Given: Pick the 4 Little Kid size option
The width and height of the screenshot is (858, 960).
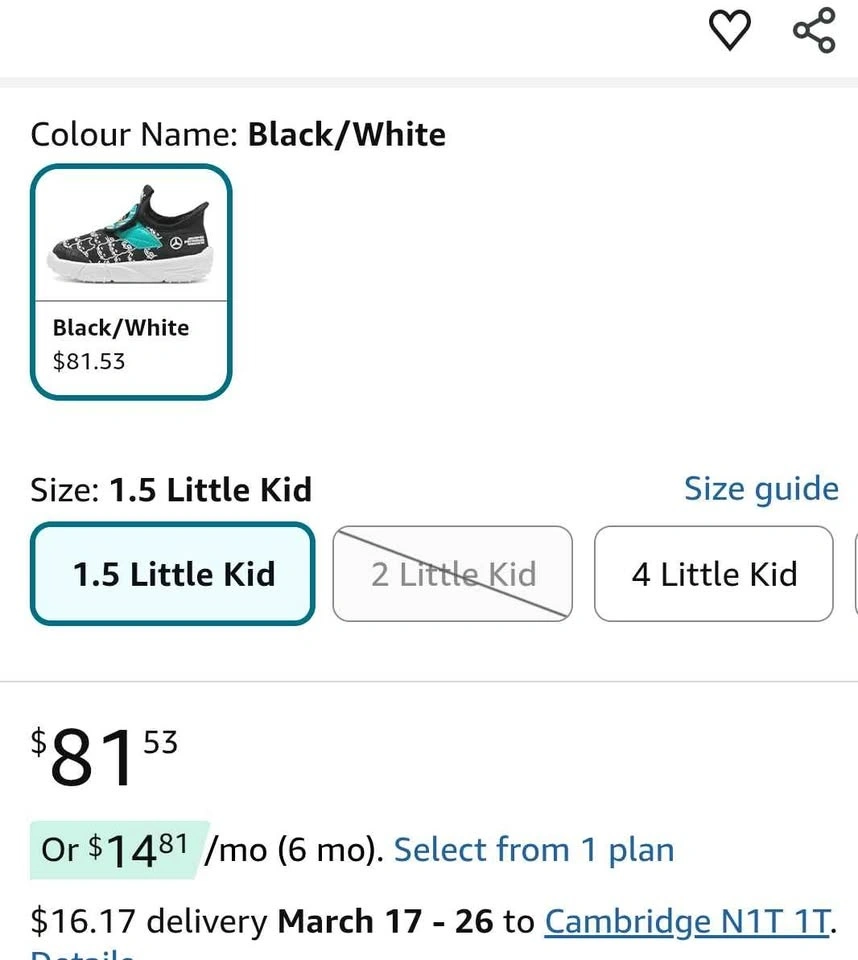Looking at the screenshot, I should 714,574.
